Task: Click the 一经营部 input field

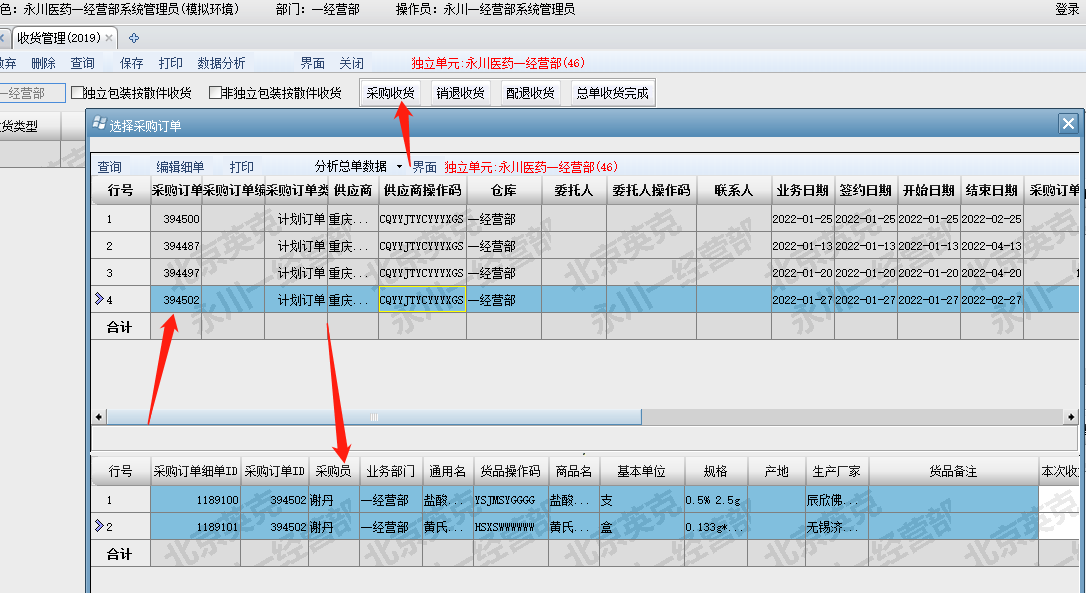Action: click(32, 93)
